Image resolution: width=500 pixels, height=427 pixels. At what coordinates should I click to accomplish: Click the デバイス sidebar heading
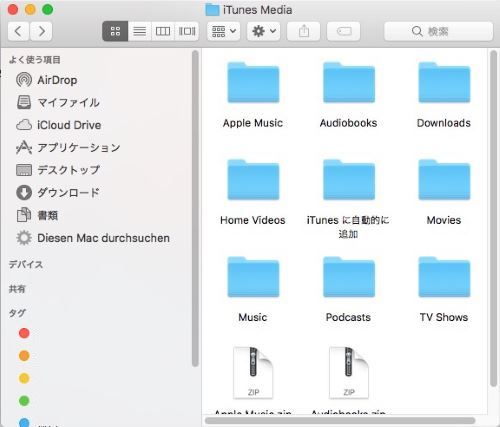click(26, 264)
